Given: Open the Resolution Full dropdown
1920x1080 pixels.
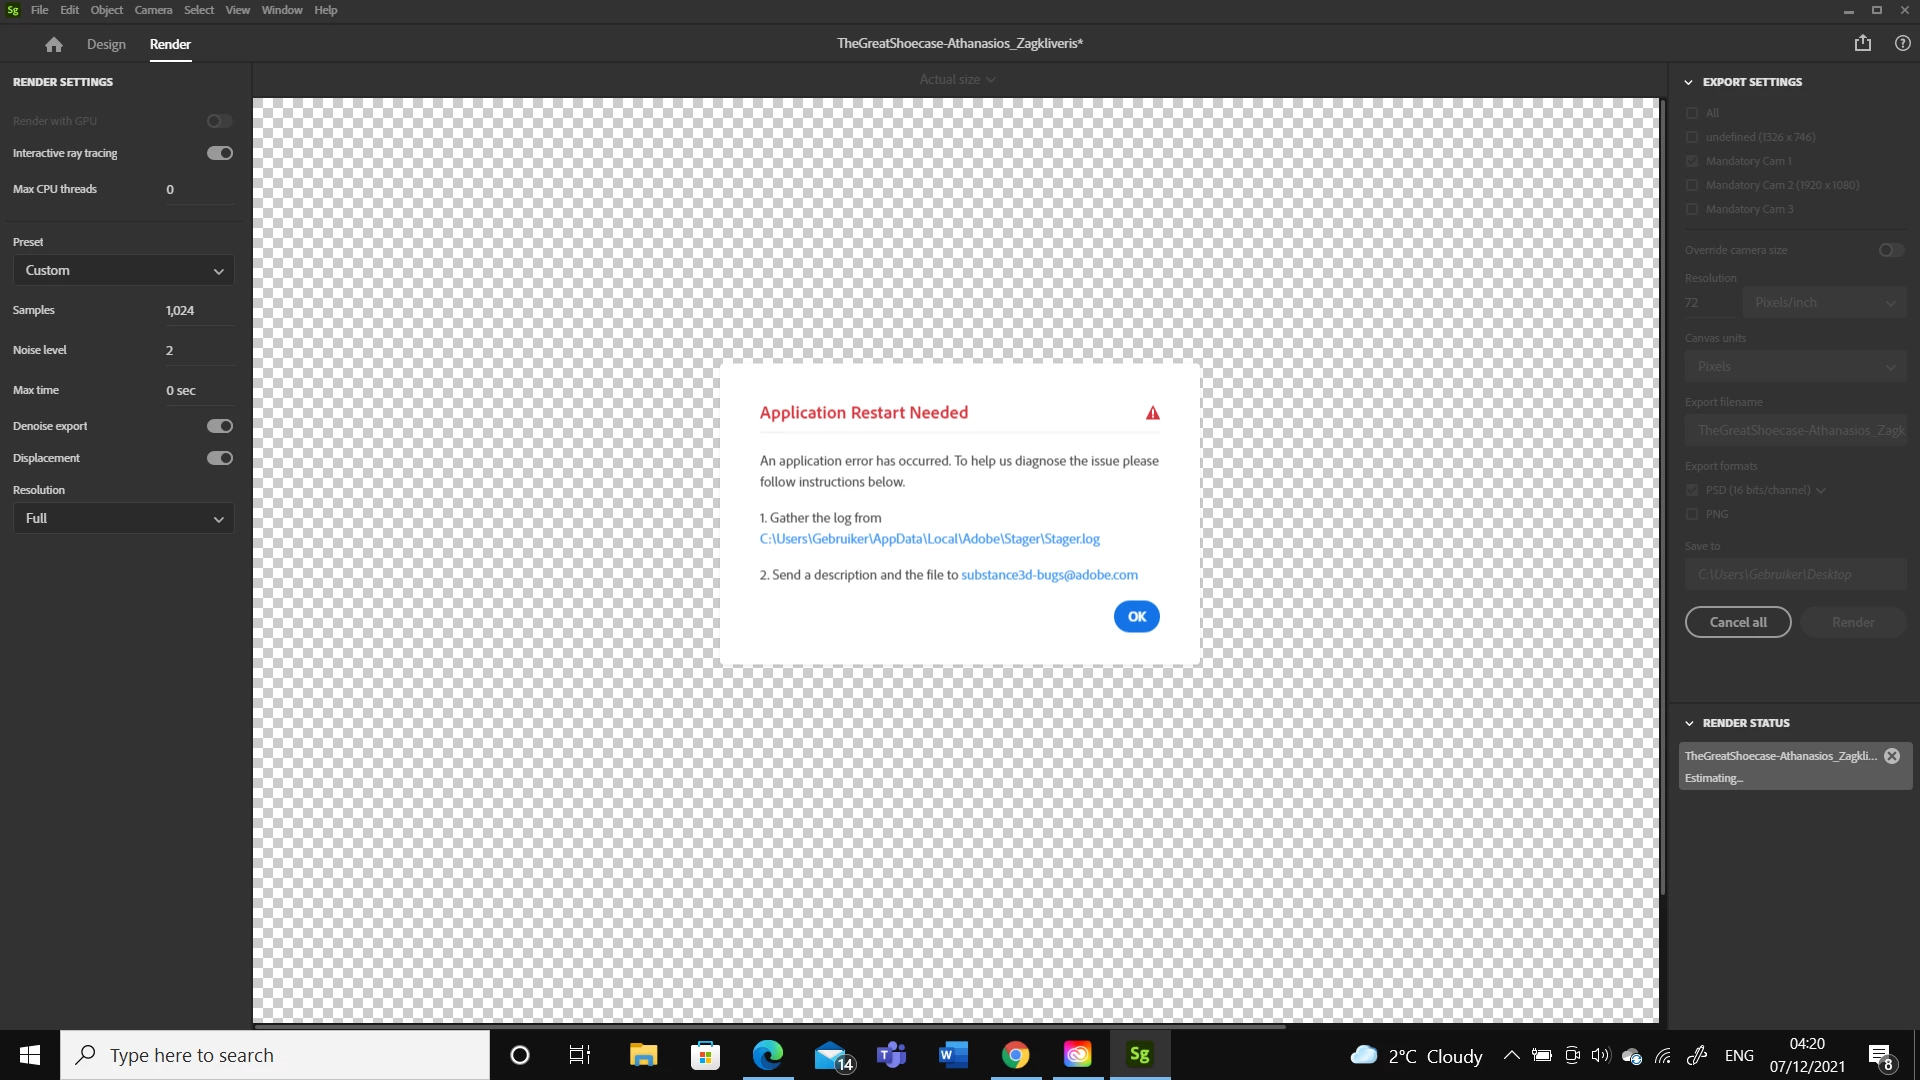Looking at the screenshot, I should [x=123, y=519].
